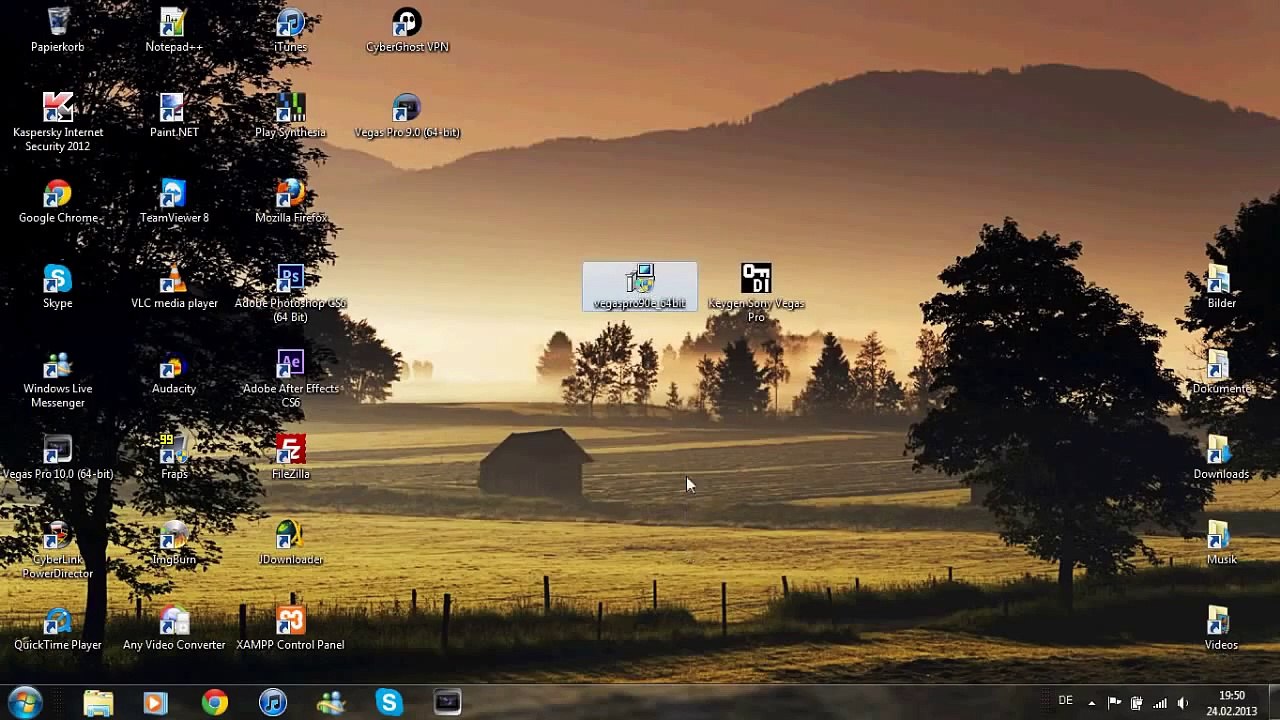Select the Audacity desktop icon
This screenshot has height=720, width=1280.
174,372
